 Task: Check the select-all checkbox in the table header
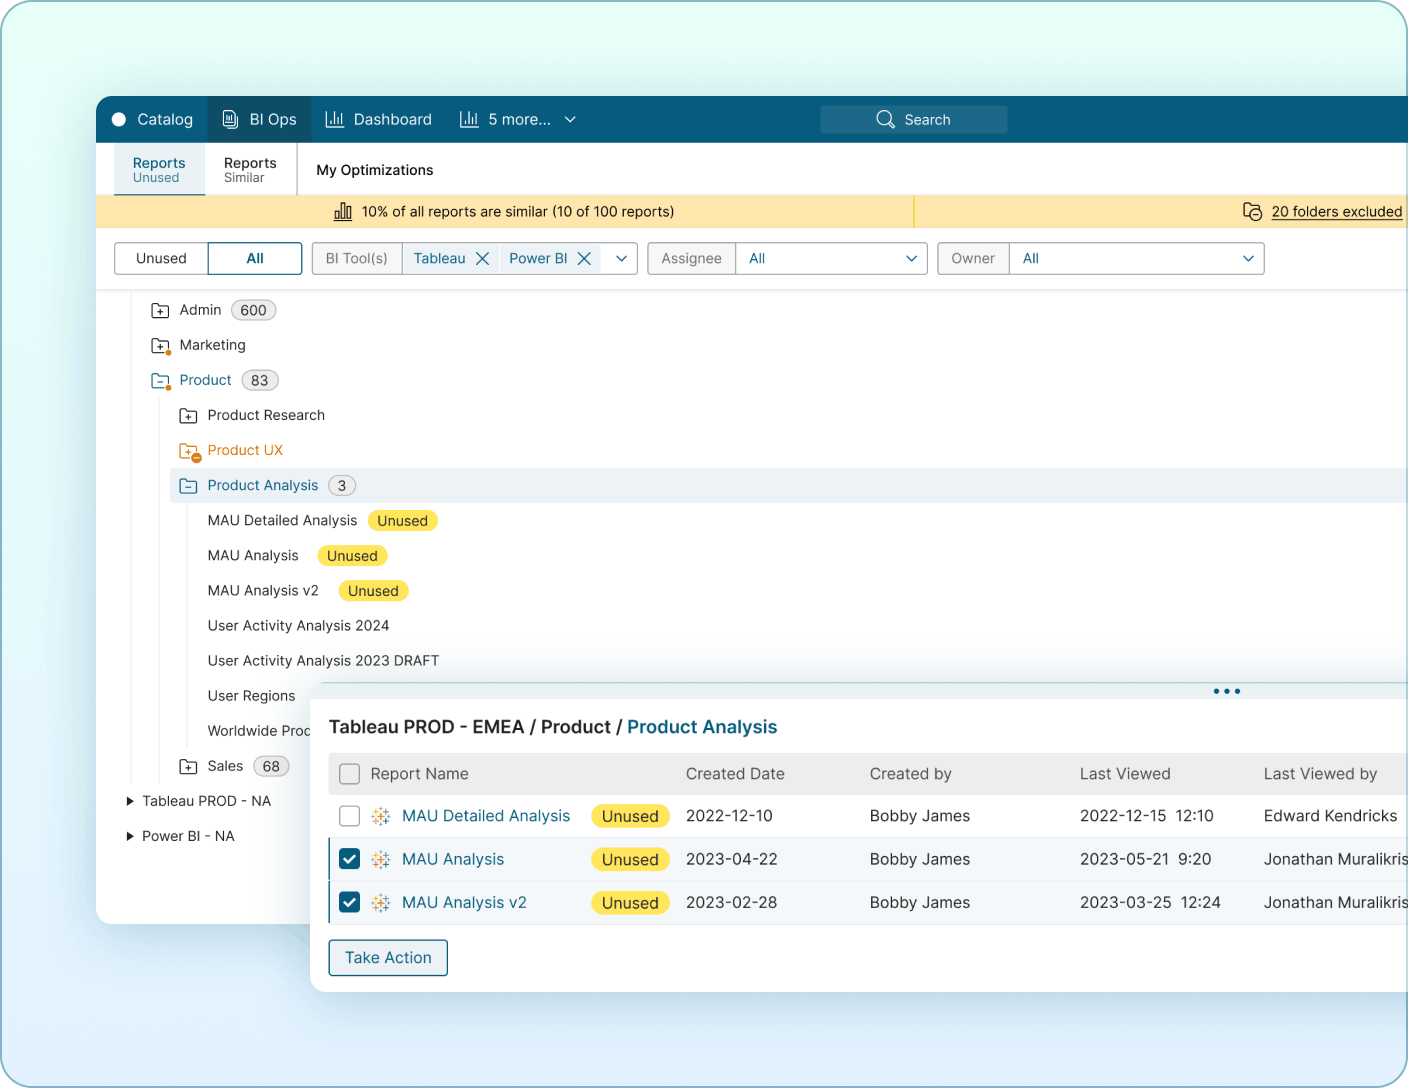pyautogui.click(x=349, y=774)
